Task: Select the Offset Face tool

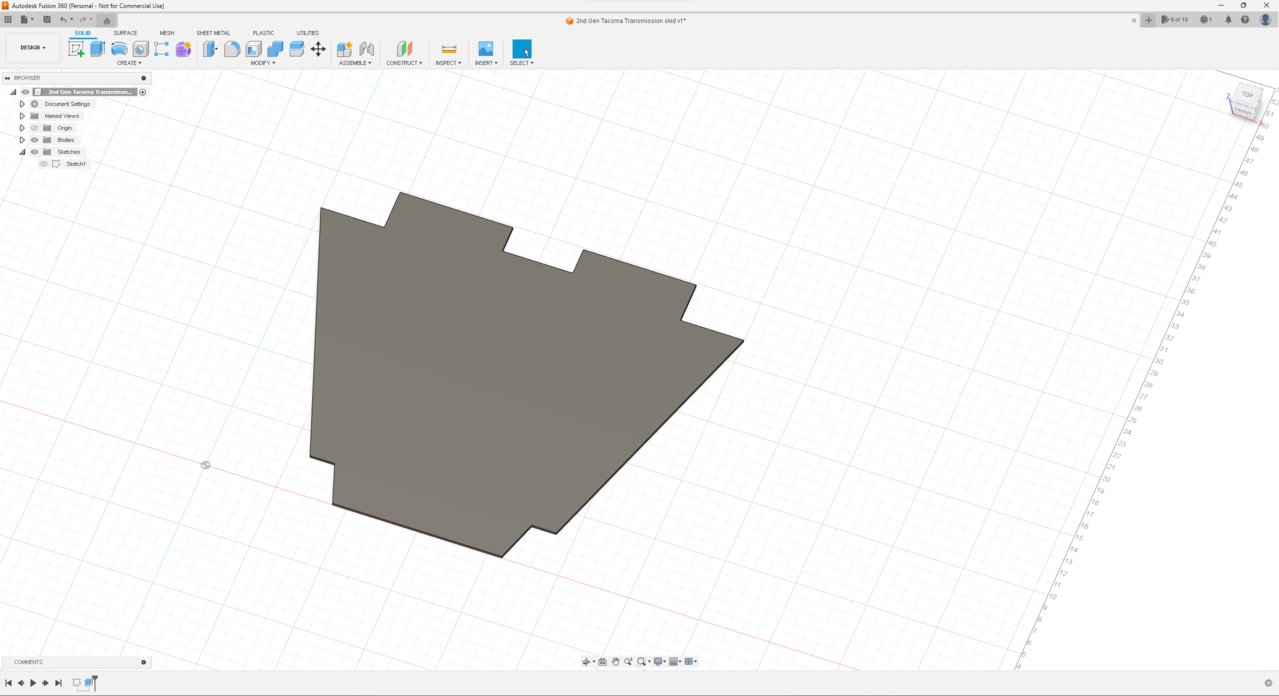Action: coord(296,49)
